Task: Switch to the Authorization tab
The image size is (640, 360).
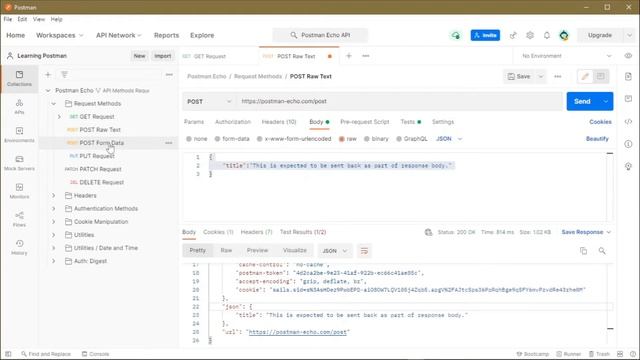Action: [x=233, y=122]
